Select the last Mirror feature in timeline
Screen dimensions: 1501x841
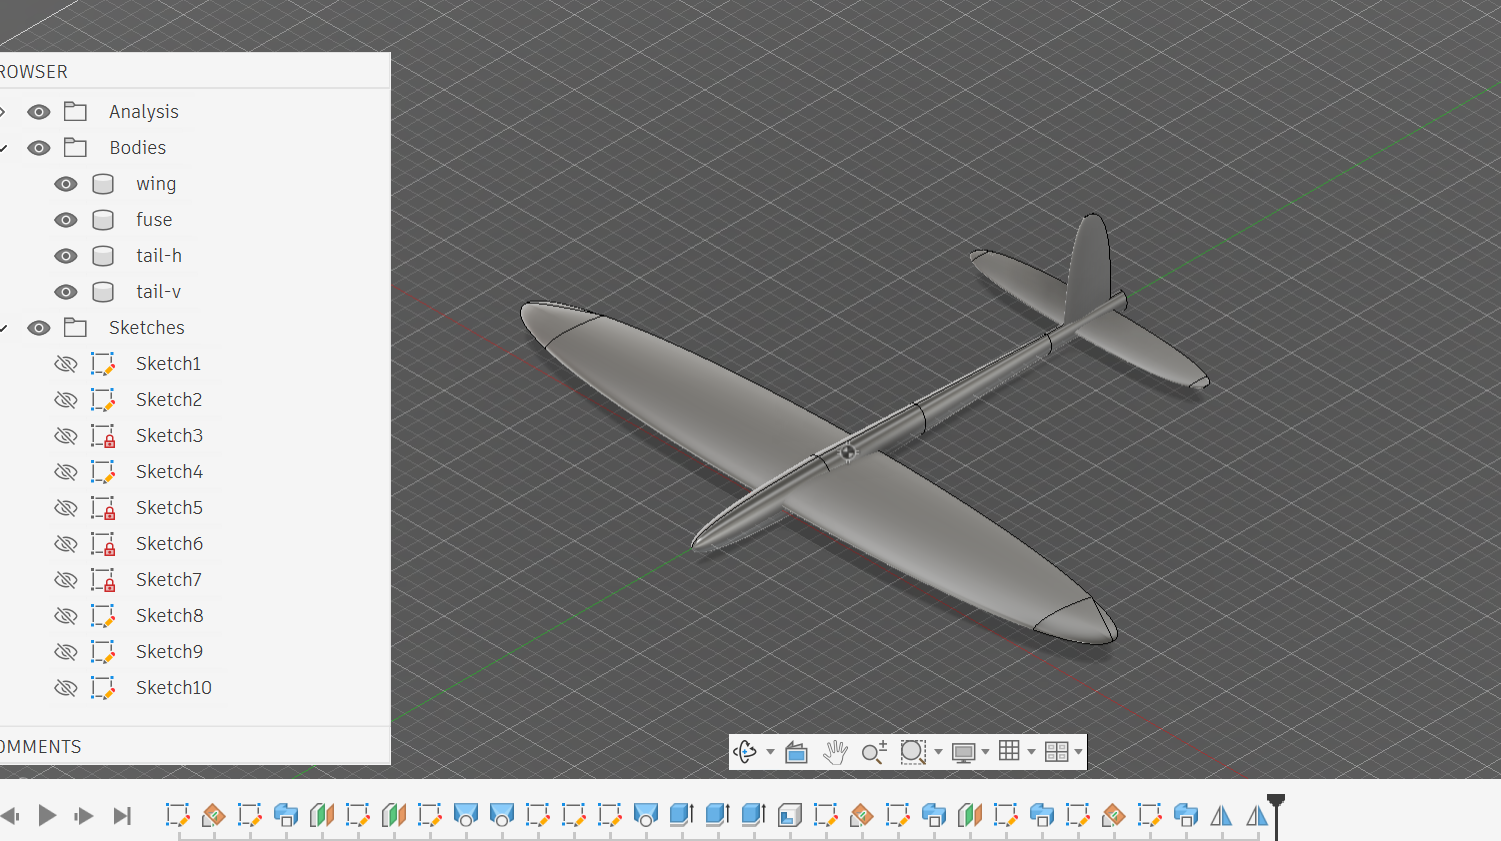[1258, 815]
